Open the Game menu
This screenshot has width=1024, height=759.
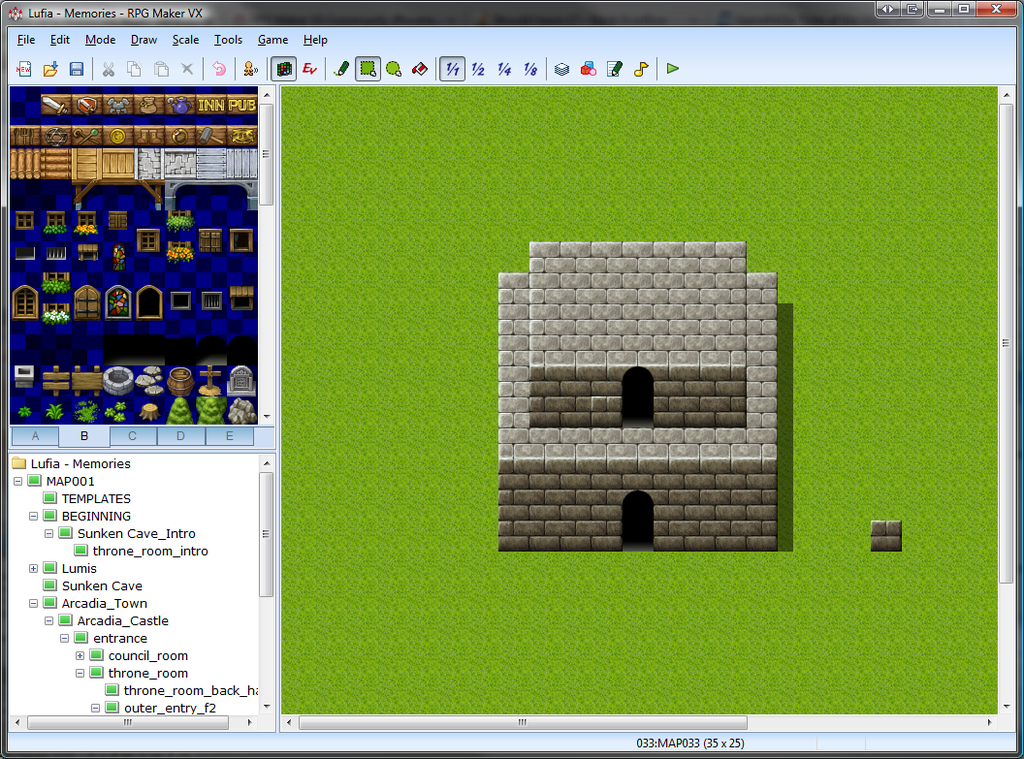point(272,40)
